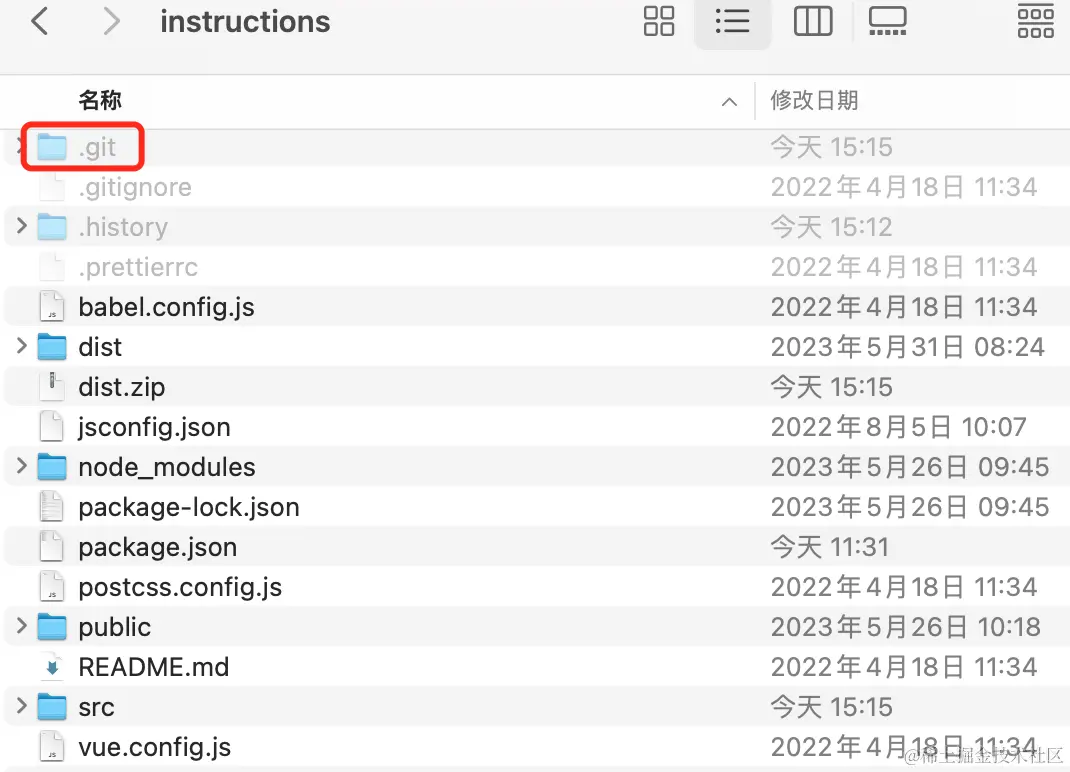Switch to icon grid view
This screenshot has height=772, width=1070.
[x=659, y=21]
